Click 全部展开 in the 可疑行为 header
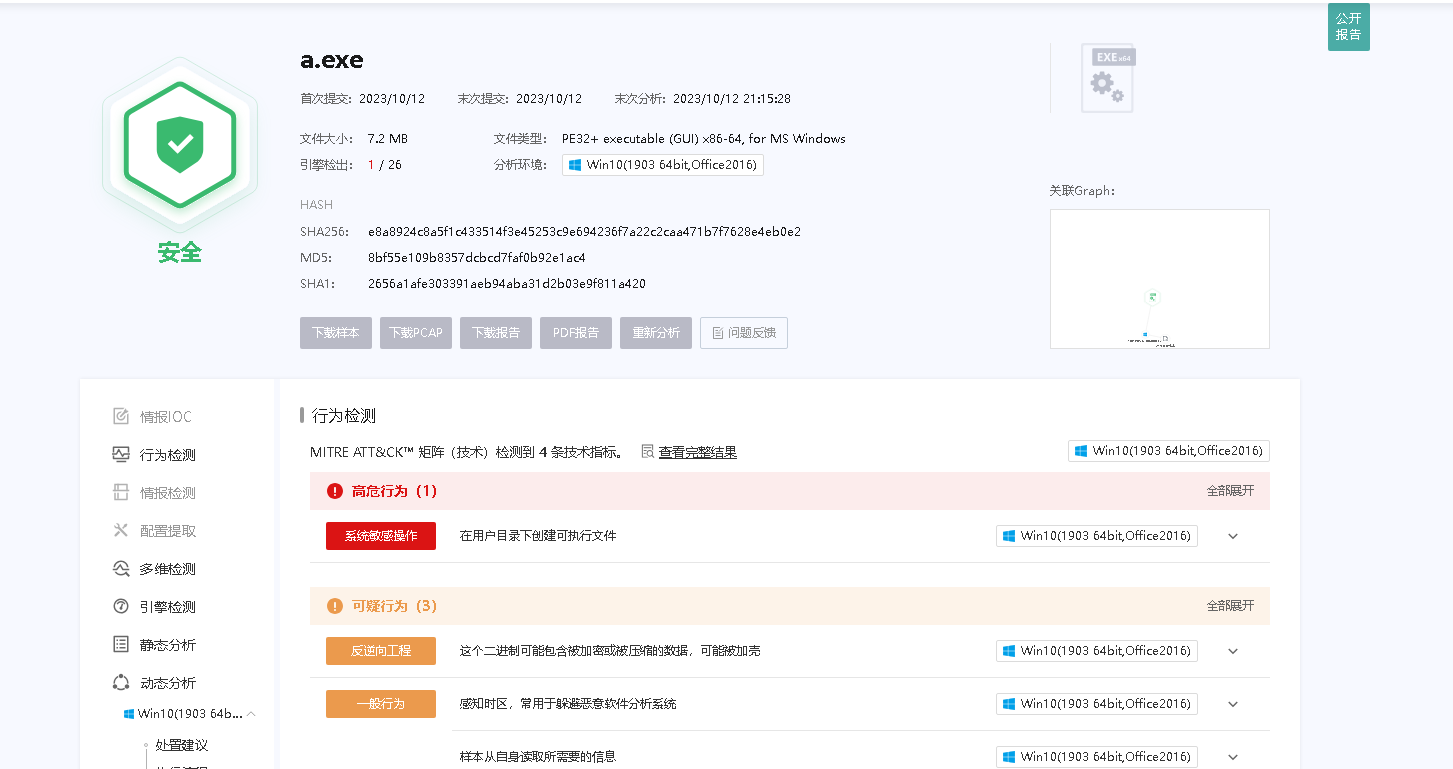1453x769 pixels. pos(1230,606)
